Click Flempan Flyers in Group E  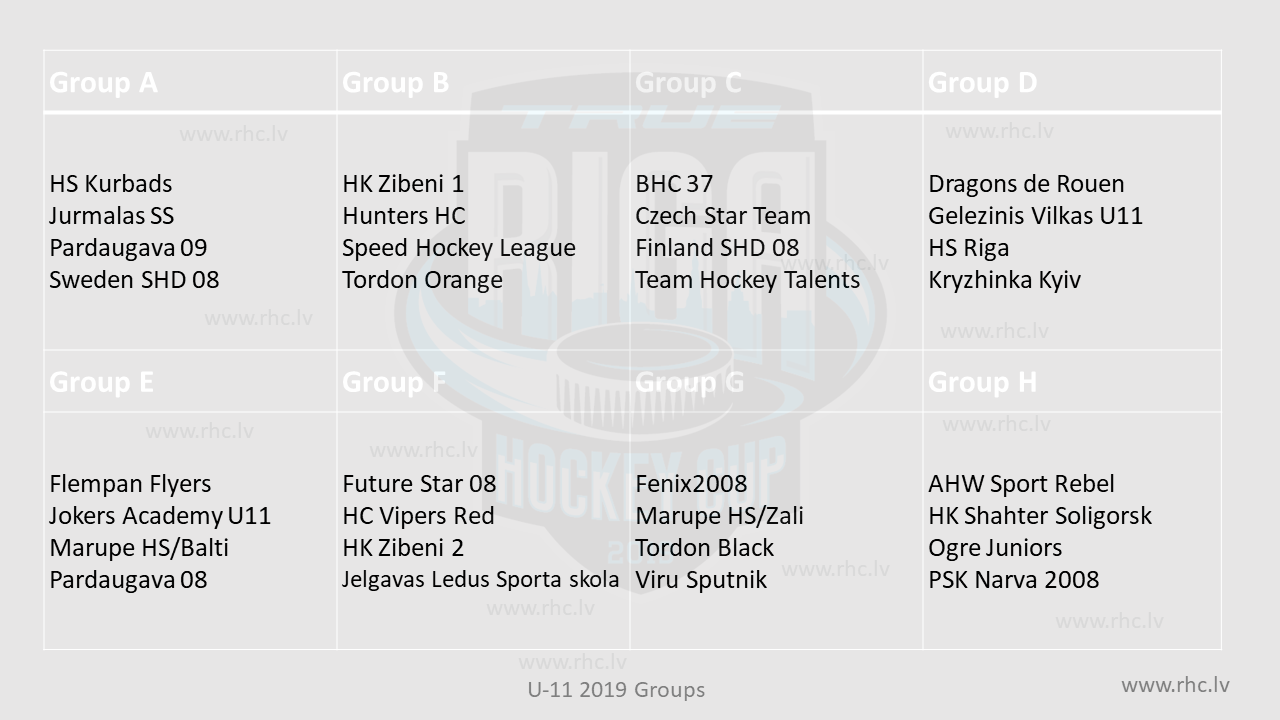pyautogui.click(x=130, y=484)
